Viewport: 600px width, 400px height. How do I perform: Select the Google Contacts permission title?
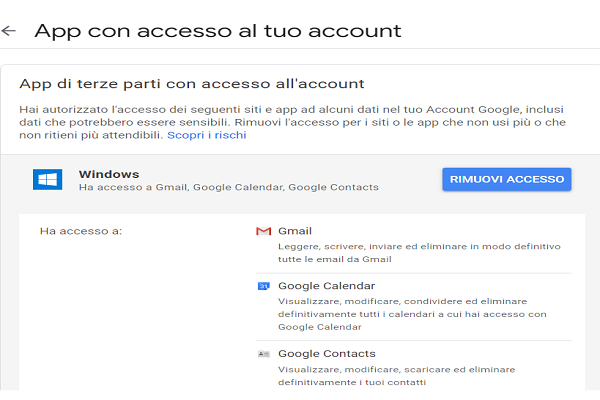327,354
